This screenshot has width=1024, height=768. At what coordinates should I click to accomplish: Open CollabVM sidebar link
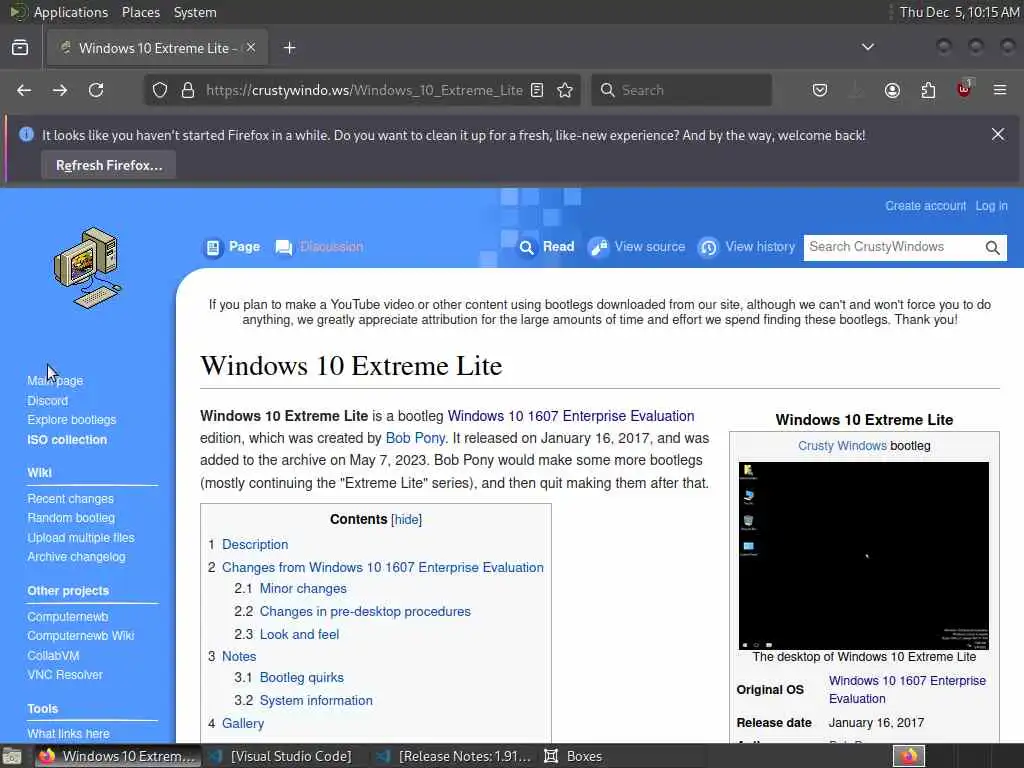[x=53, y=655]
